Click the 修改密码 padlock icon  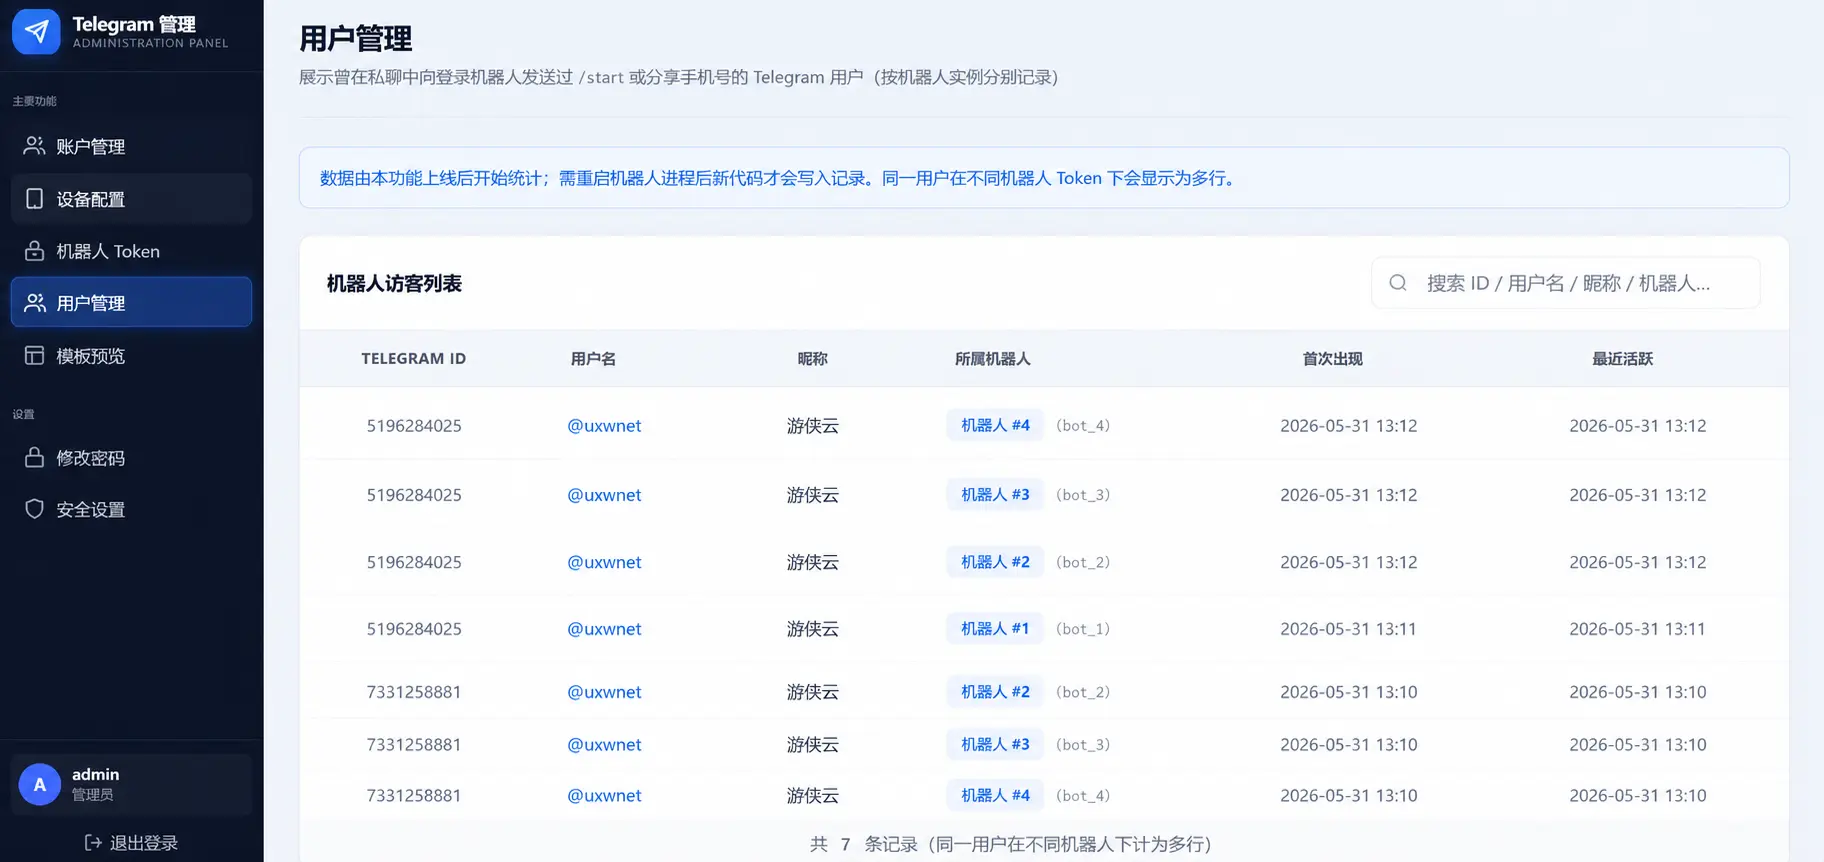tap(34, 458)
